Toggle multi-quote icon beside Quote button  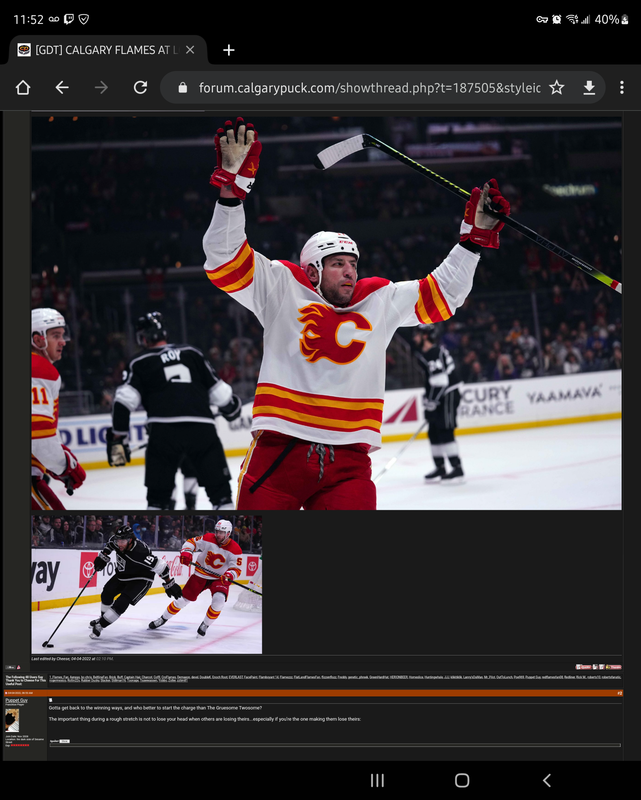(595, 667)
